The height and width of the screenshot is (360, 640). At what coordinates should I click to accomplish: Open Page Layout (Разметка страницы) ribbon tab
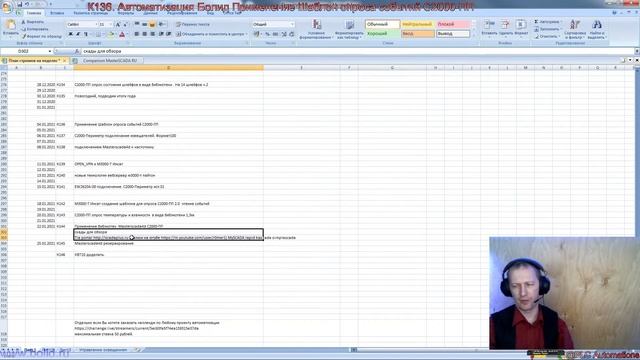[x=91, y=13]
